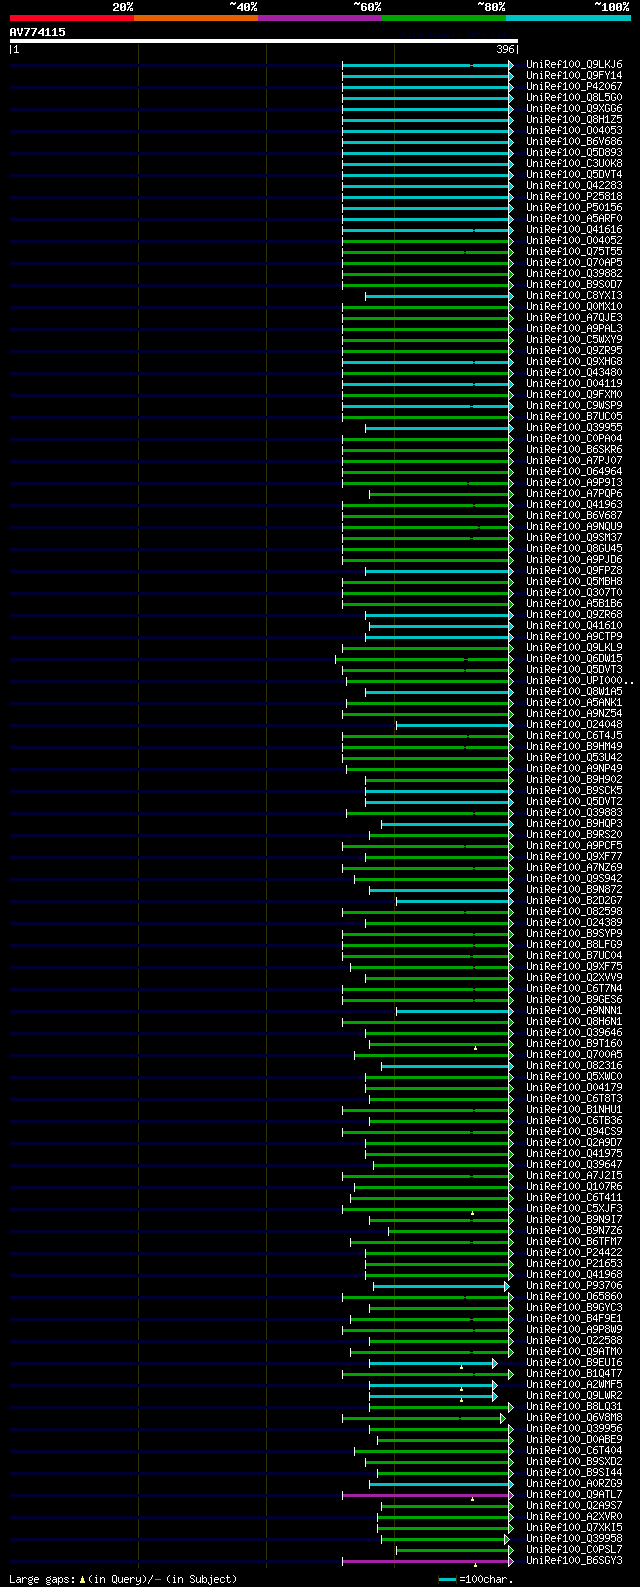Click the UniRef100_C5XJF3 label
This screenshot has height=1587, width=640.
pyautogui.click(x=574, y=1208)
